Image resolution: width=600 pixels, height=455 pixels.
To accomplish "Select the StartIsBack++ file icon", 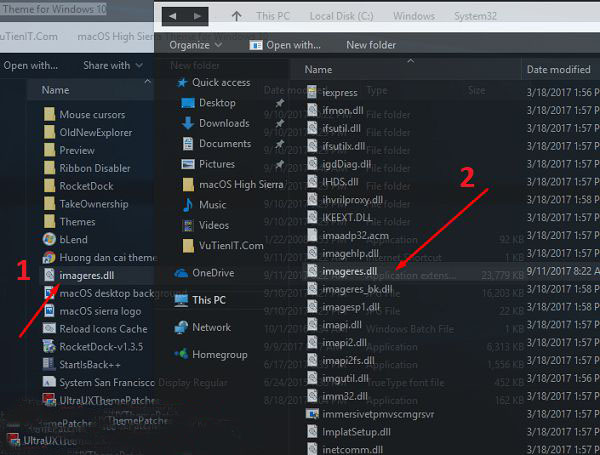I will (49, 364).
